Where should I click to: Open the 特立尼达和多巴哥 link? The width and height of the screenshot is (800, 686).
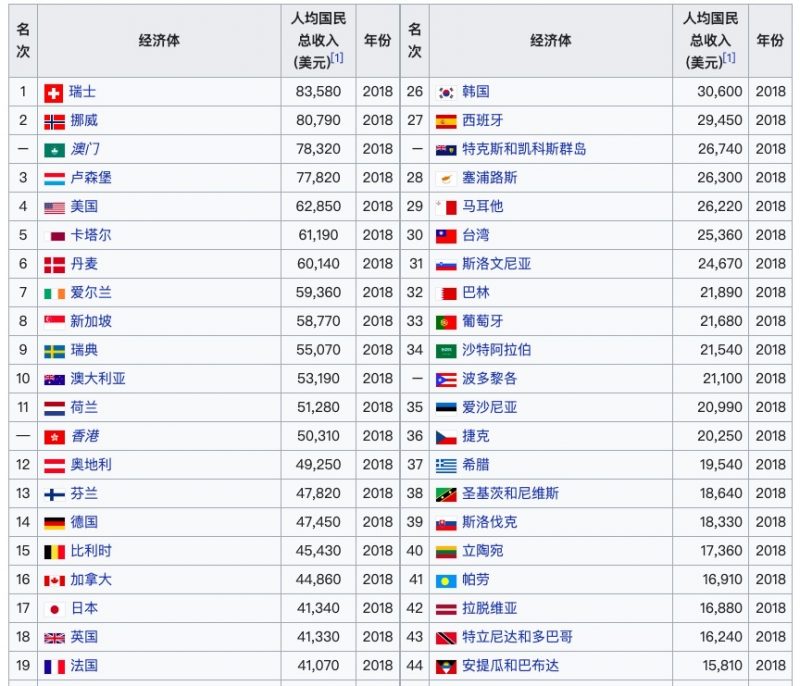517,637
